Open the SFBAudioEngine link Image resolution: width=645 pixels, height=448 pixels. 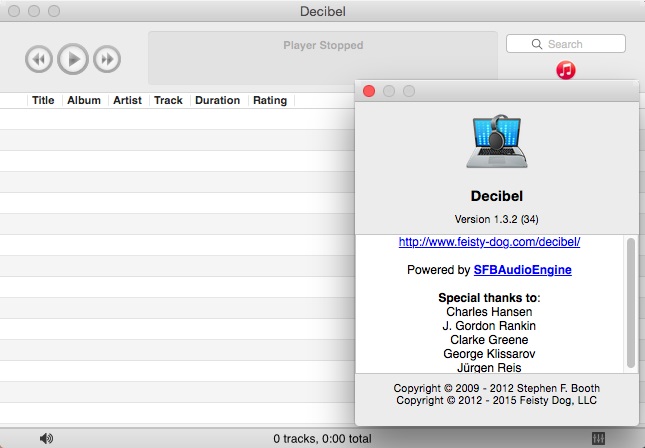point(522,270)
